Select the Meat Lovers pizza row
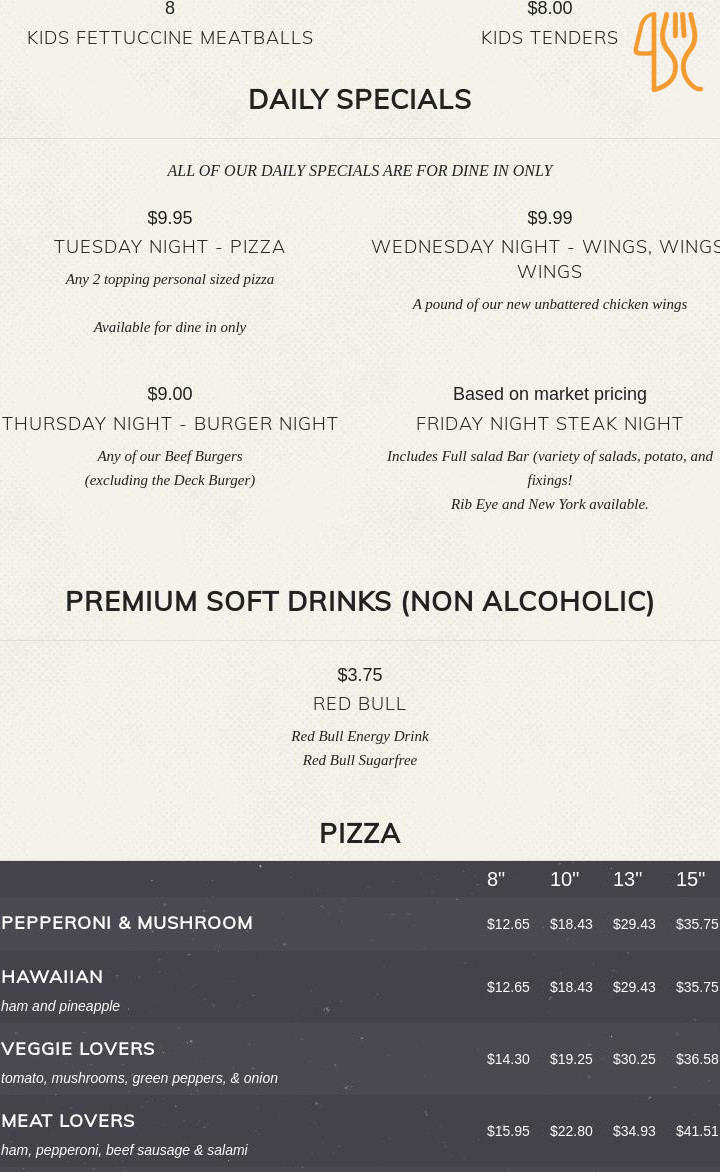The height and width of the screenshot is (1172, 720). coord(68,1121)
